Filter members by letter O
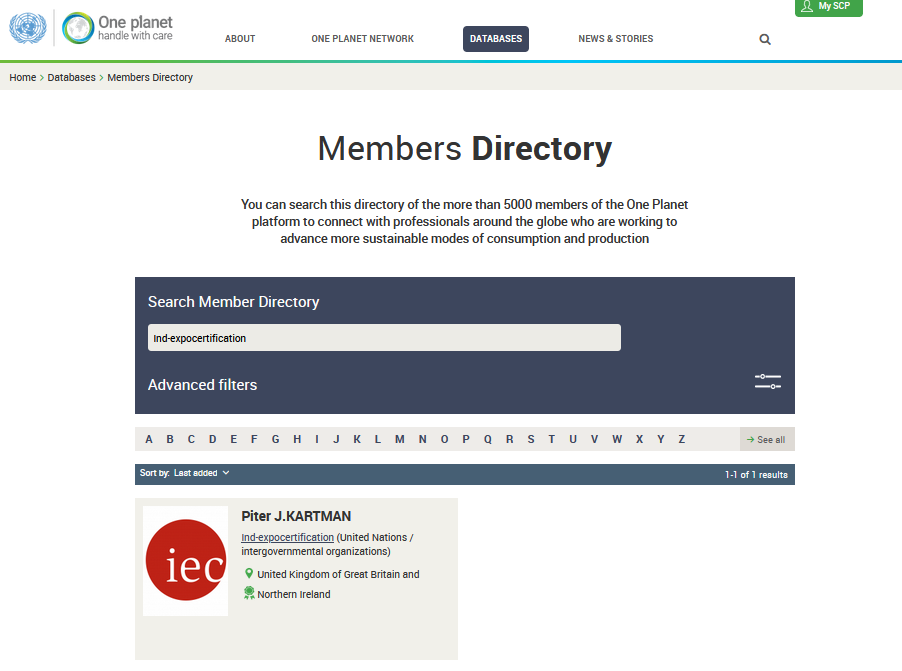This screenshot has width=902, height=671. click(x=444, y=439)
